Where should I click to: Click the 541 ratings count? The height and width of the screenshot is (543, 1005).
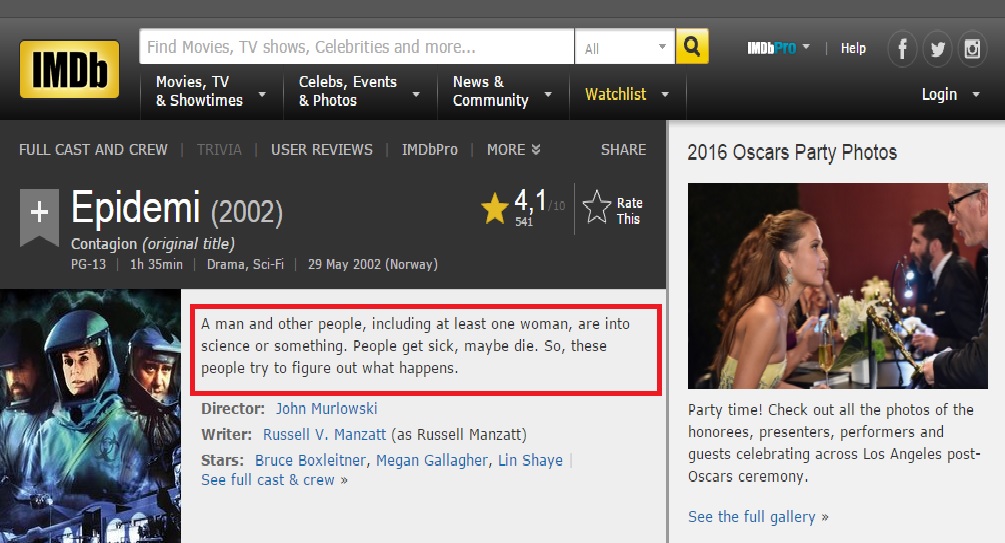coord(524,222)
